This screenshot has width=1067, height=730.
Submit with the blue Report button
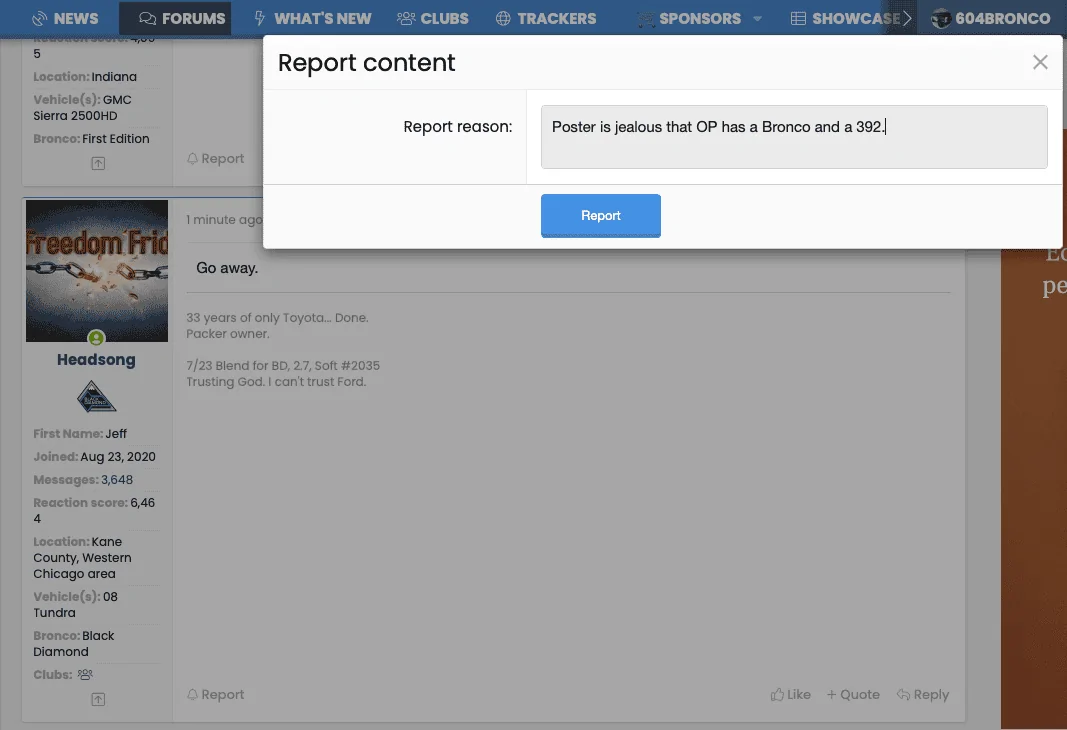pos(600,216)
